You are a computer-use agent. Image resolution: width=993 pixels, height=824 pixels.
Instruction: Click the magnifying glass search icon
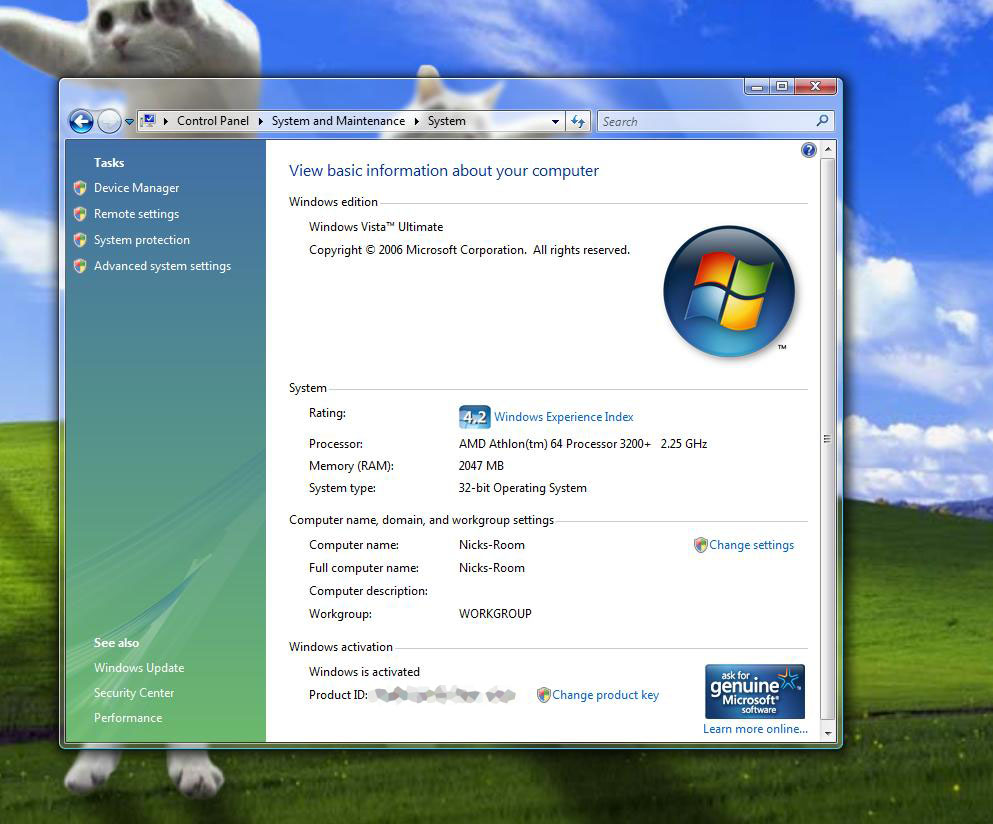click(822, 120)
